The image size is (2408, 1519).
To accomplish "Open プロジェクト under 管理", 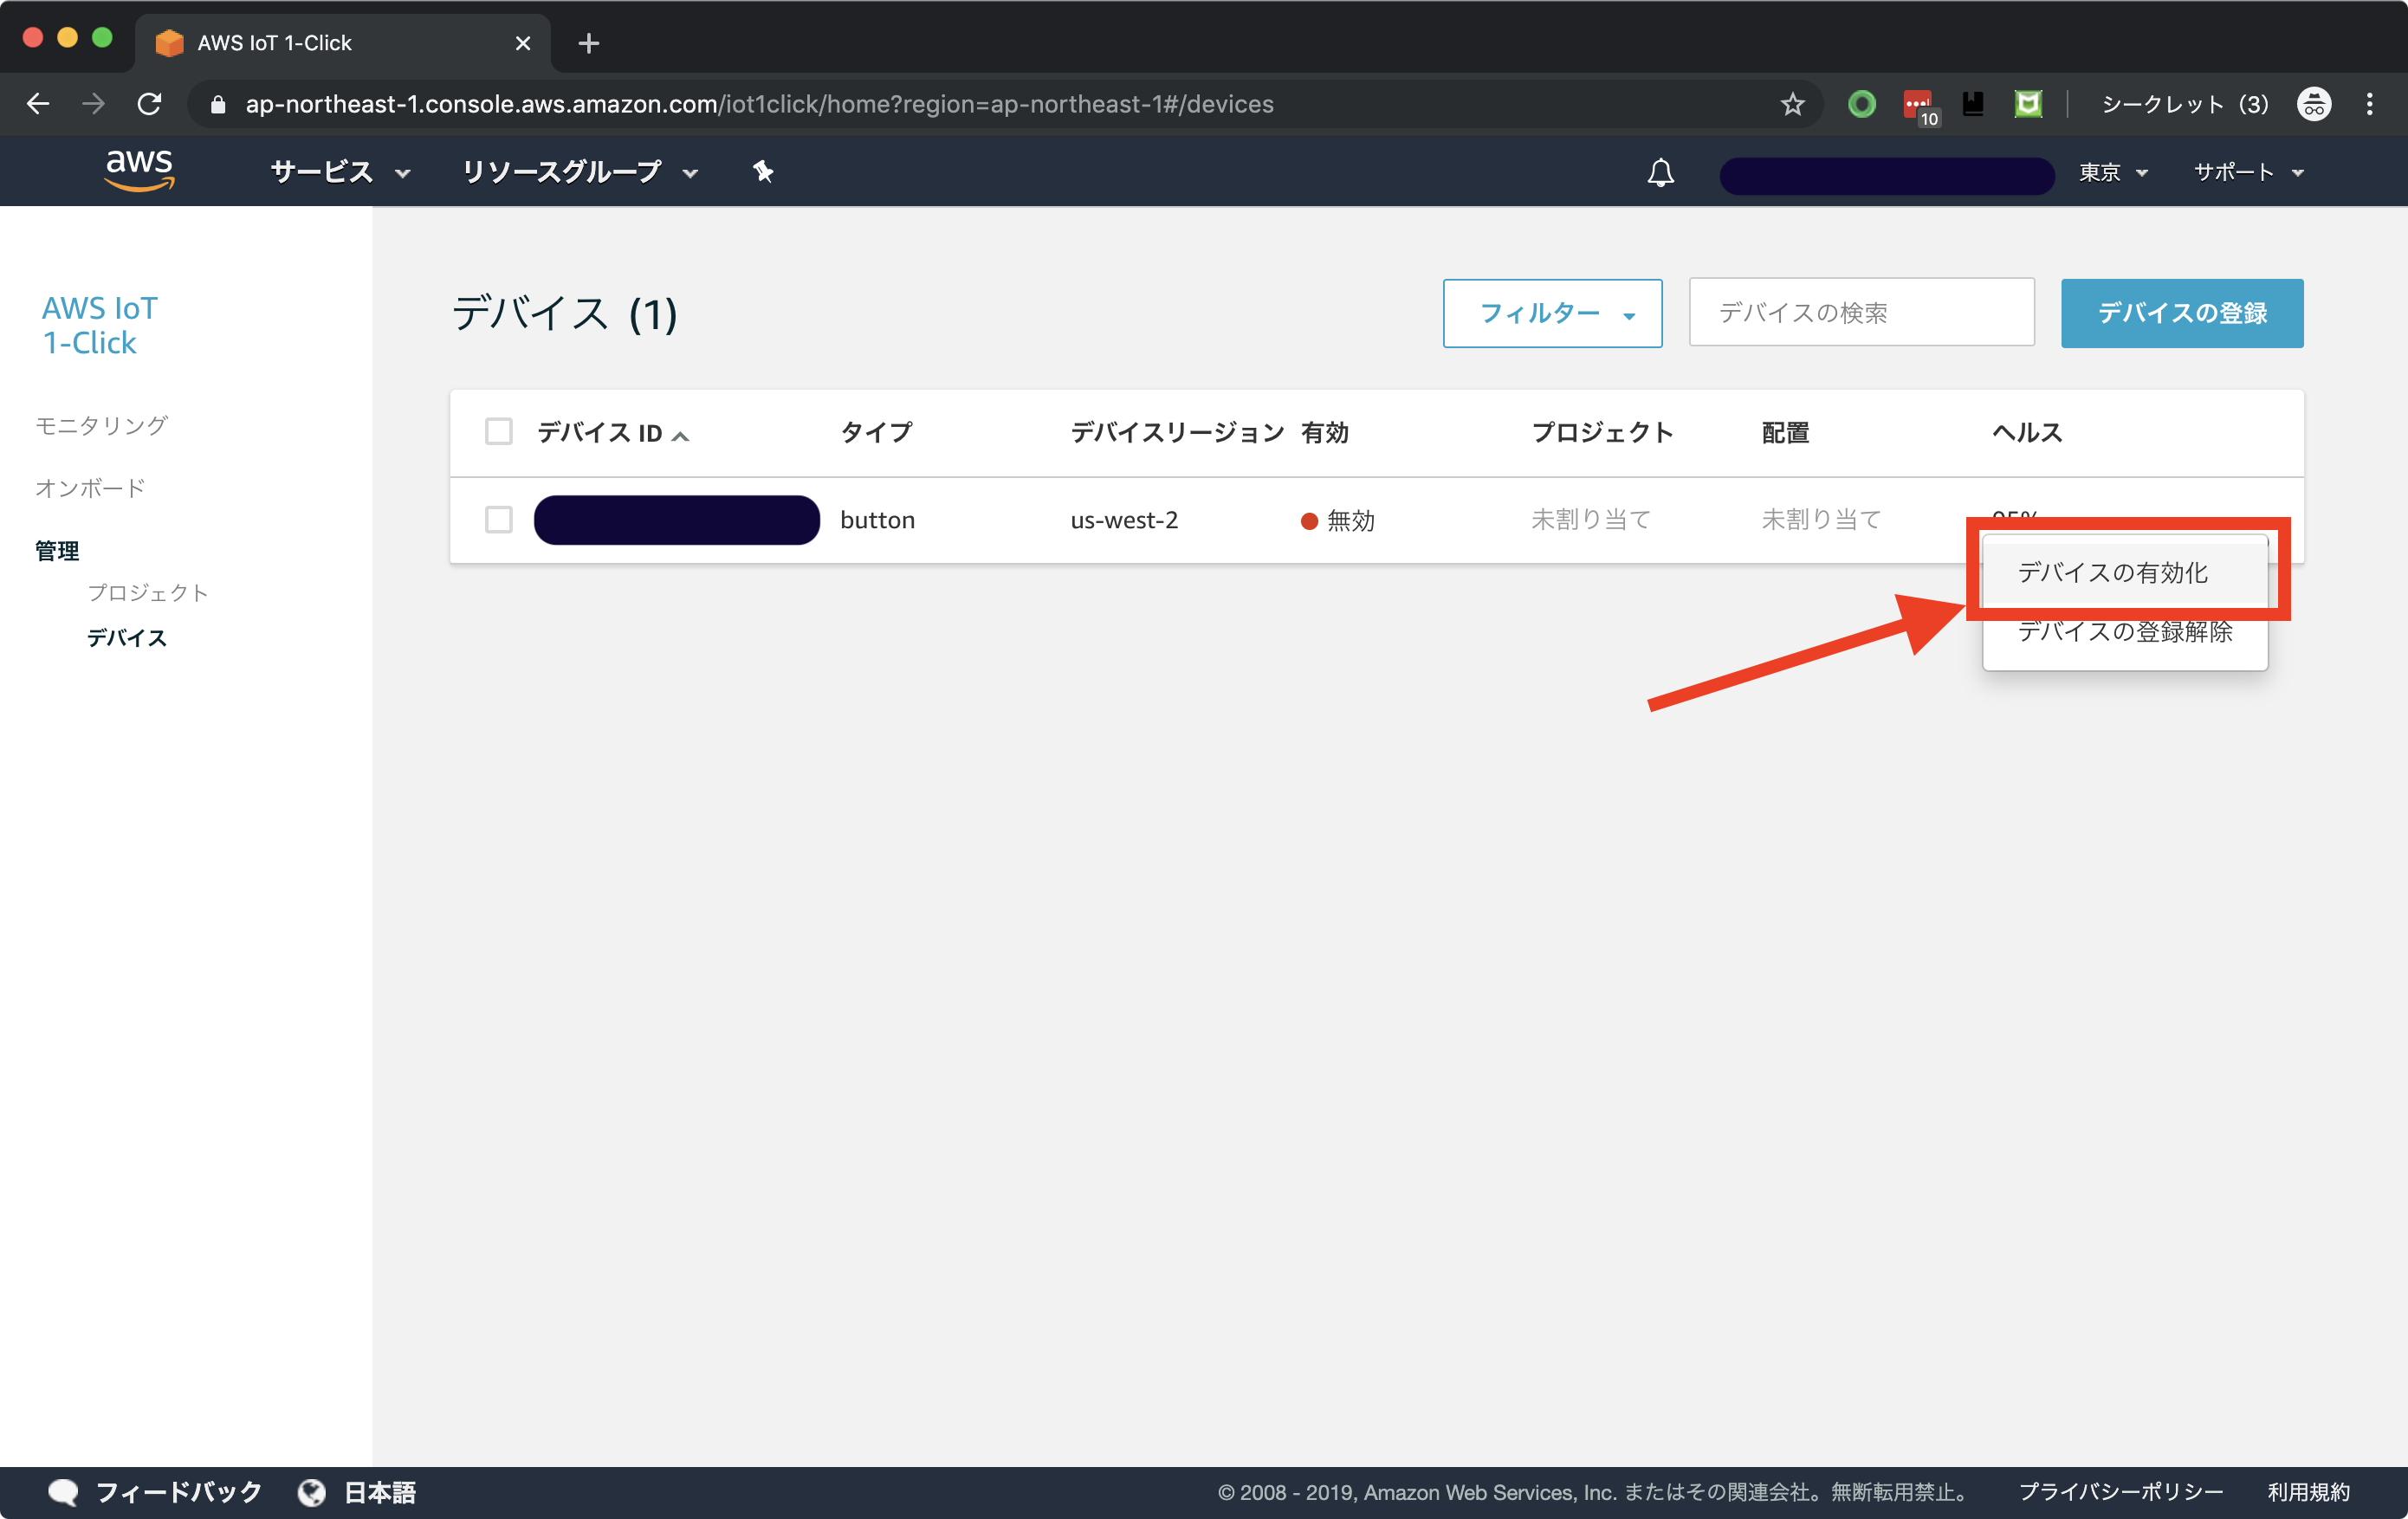I will (x=148, y=592).
